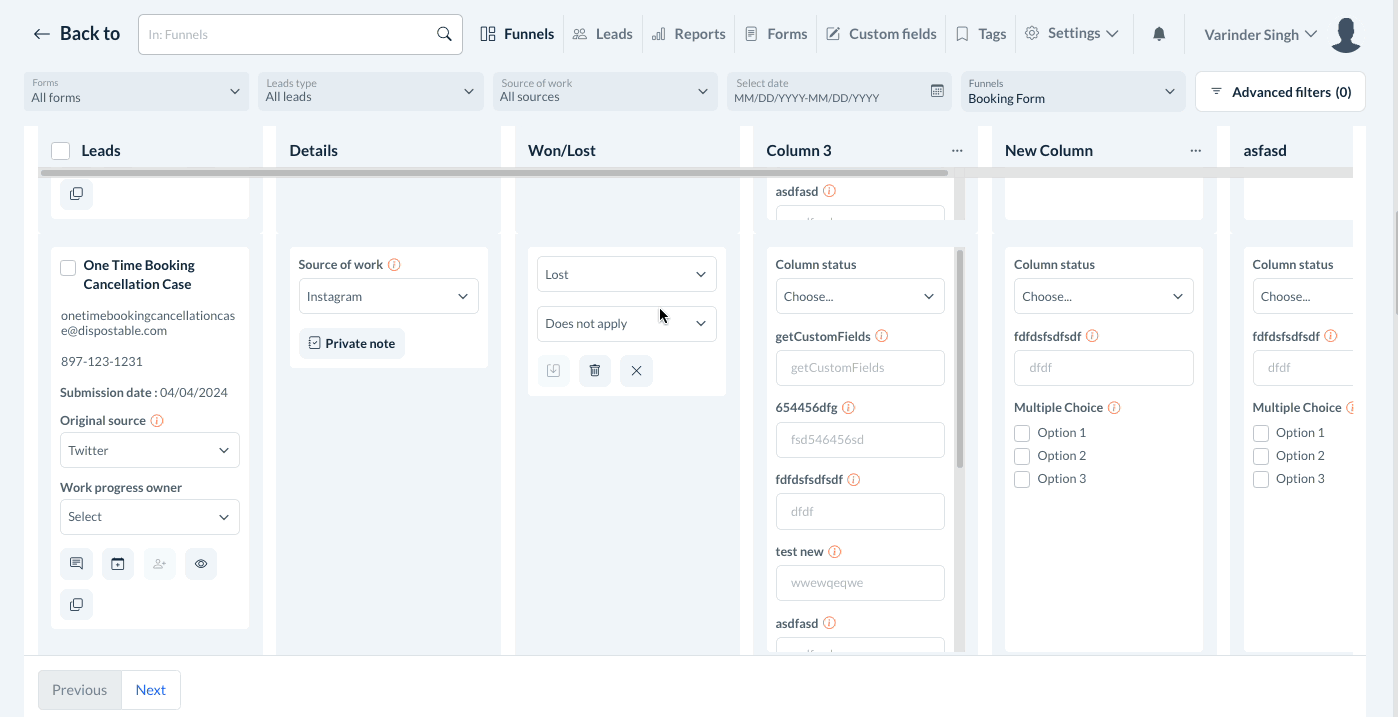Click the Column 3 vertical scrollbar
The width and height of the screenshot is (1398, 717).
pos(960,359)
